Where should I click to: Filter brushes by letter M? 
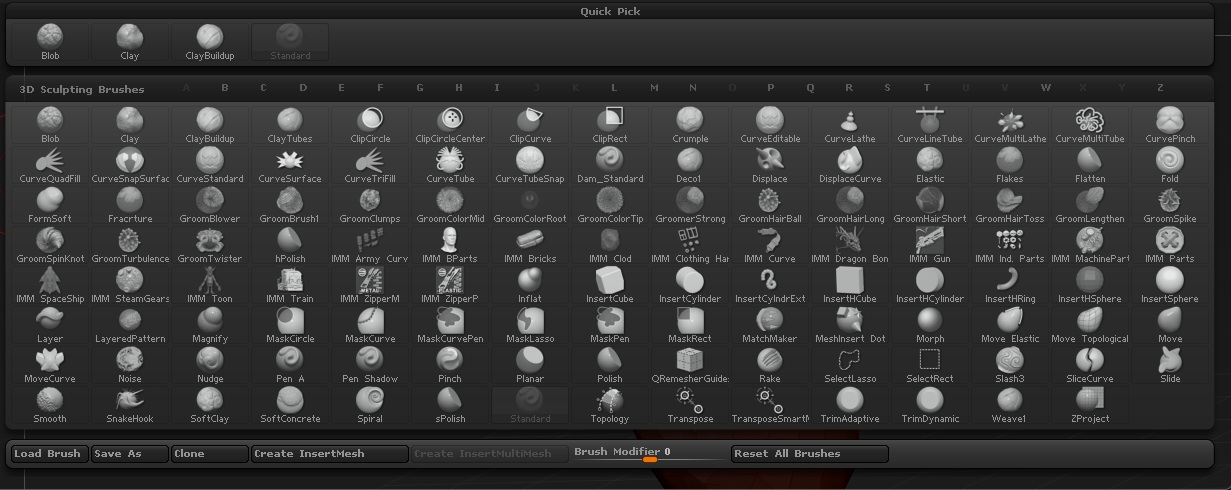click(654, 89)
